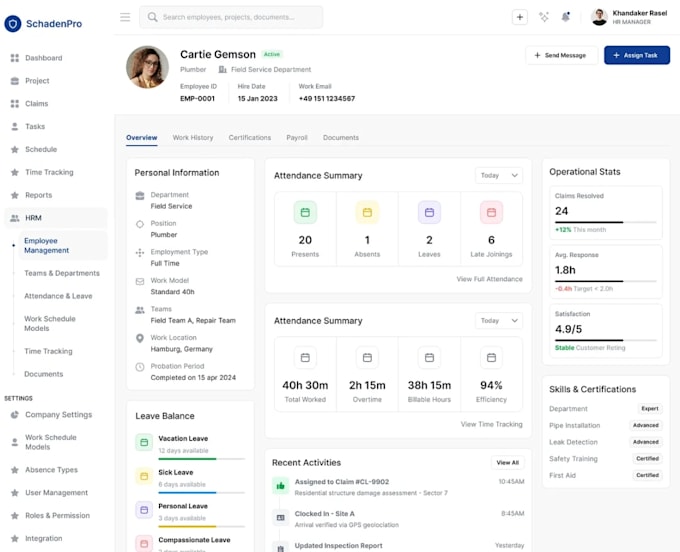Open the AI sparkle icon
Viewport: 680px width, 552px height.
coord(543,17)
